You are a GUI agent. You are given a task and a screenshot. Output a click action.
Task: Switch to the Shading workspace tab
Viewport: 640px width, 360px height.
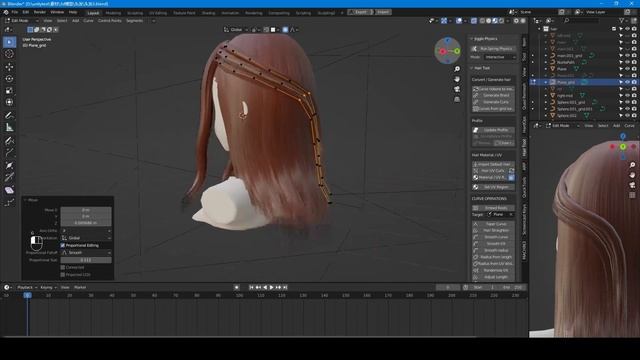tap(208, 13)
